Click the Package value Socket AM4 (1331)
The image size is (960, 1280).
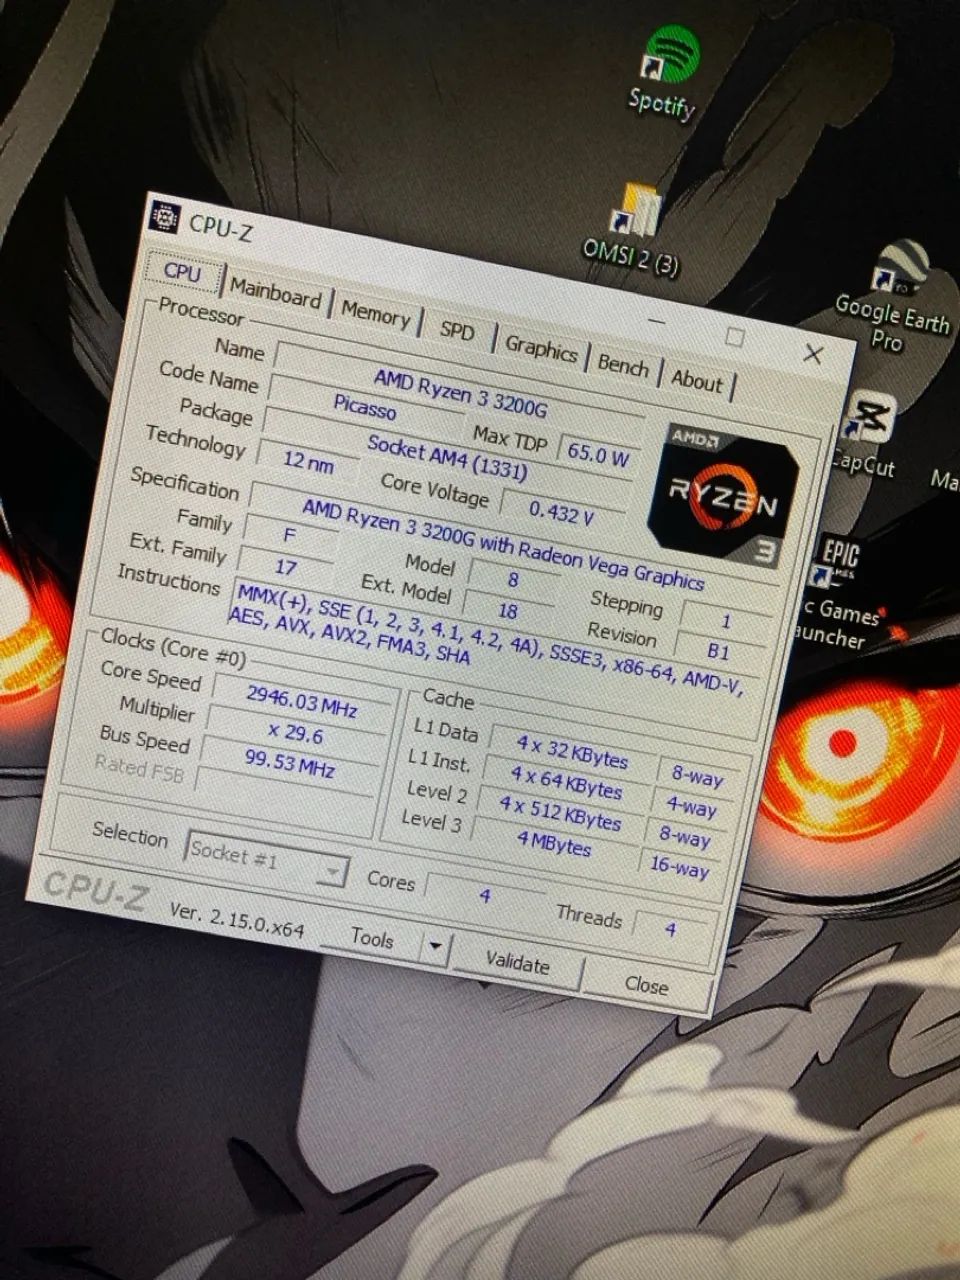(x=446, y=456)
